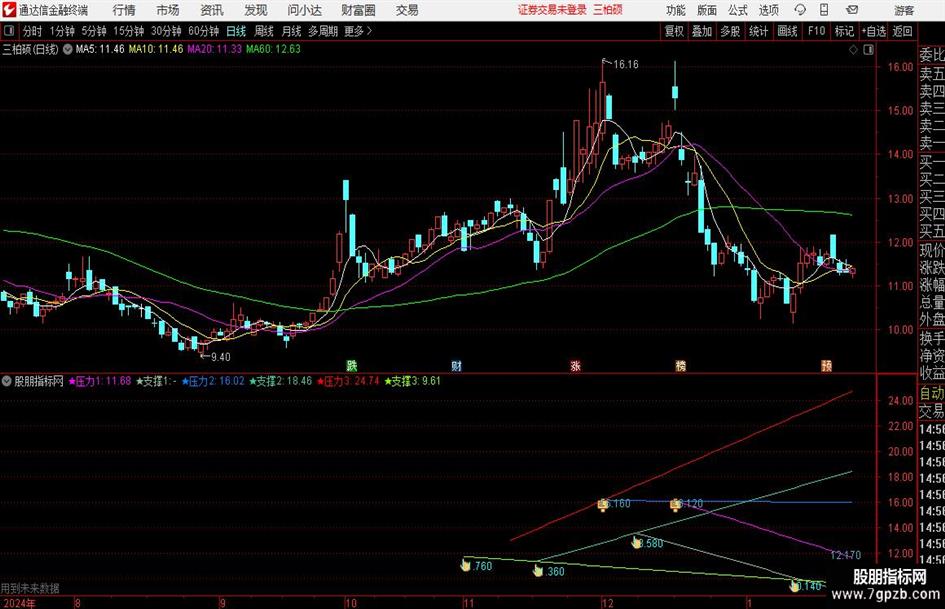Expand indicator arrow beside 股朋指标网
This screenshot has height=609, width=945.
tap(7, 381)
